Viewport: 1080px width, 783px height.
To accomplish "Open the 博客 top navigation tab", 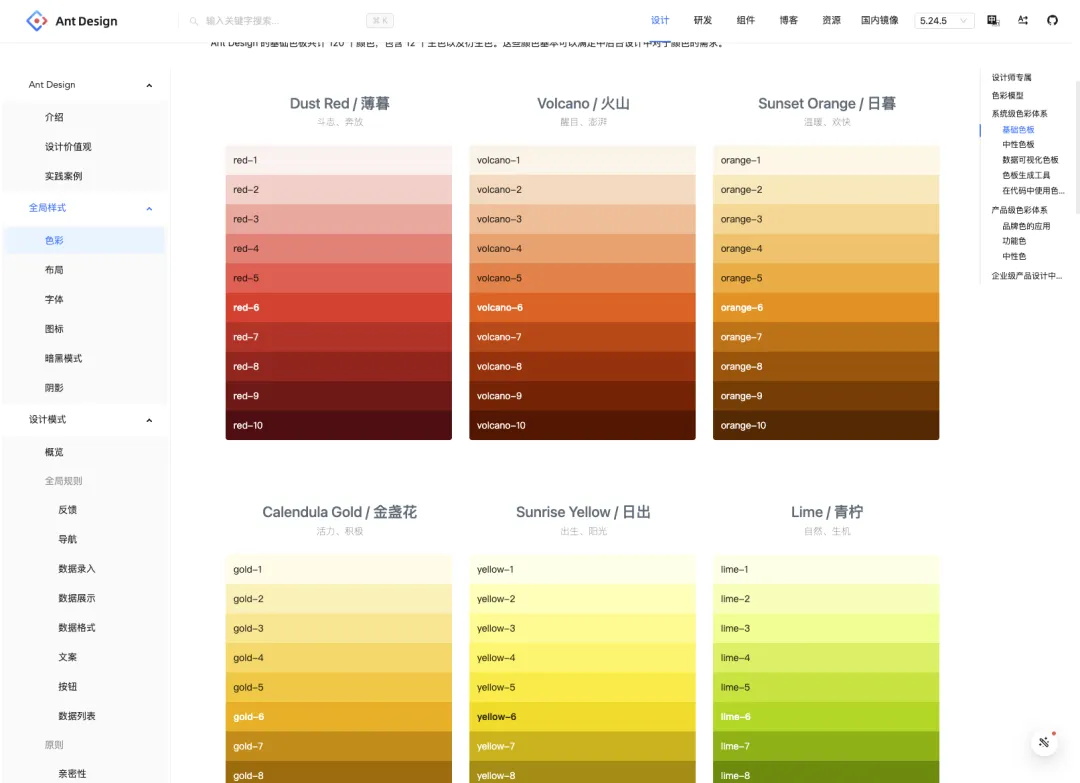I will (789, 20).
